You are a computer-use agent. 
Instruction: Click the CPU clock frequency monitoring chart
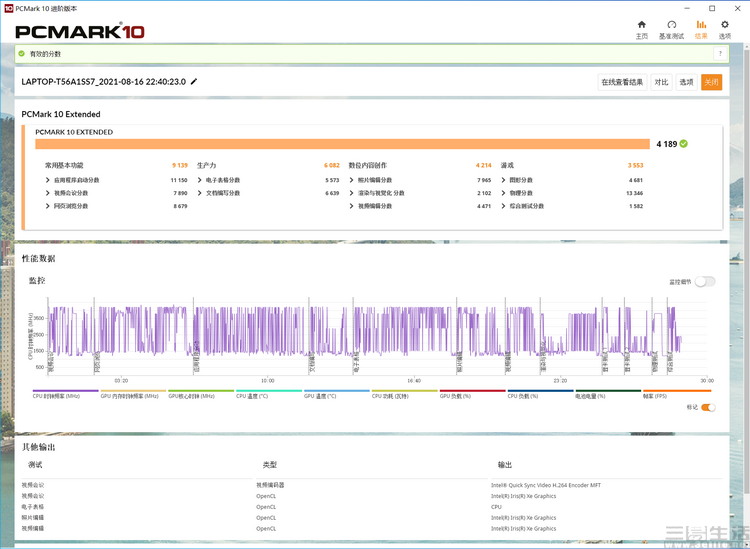point(378,335)
